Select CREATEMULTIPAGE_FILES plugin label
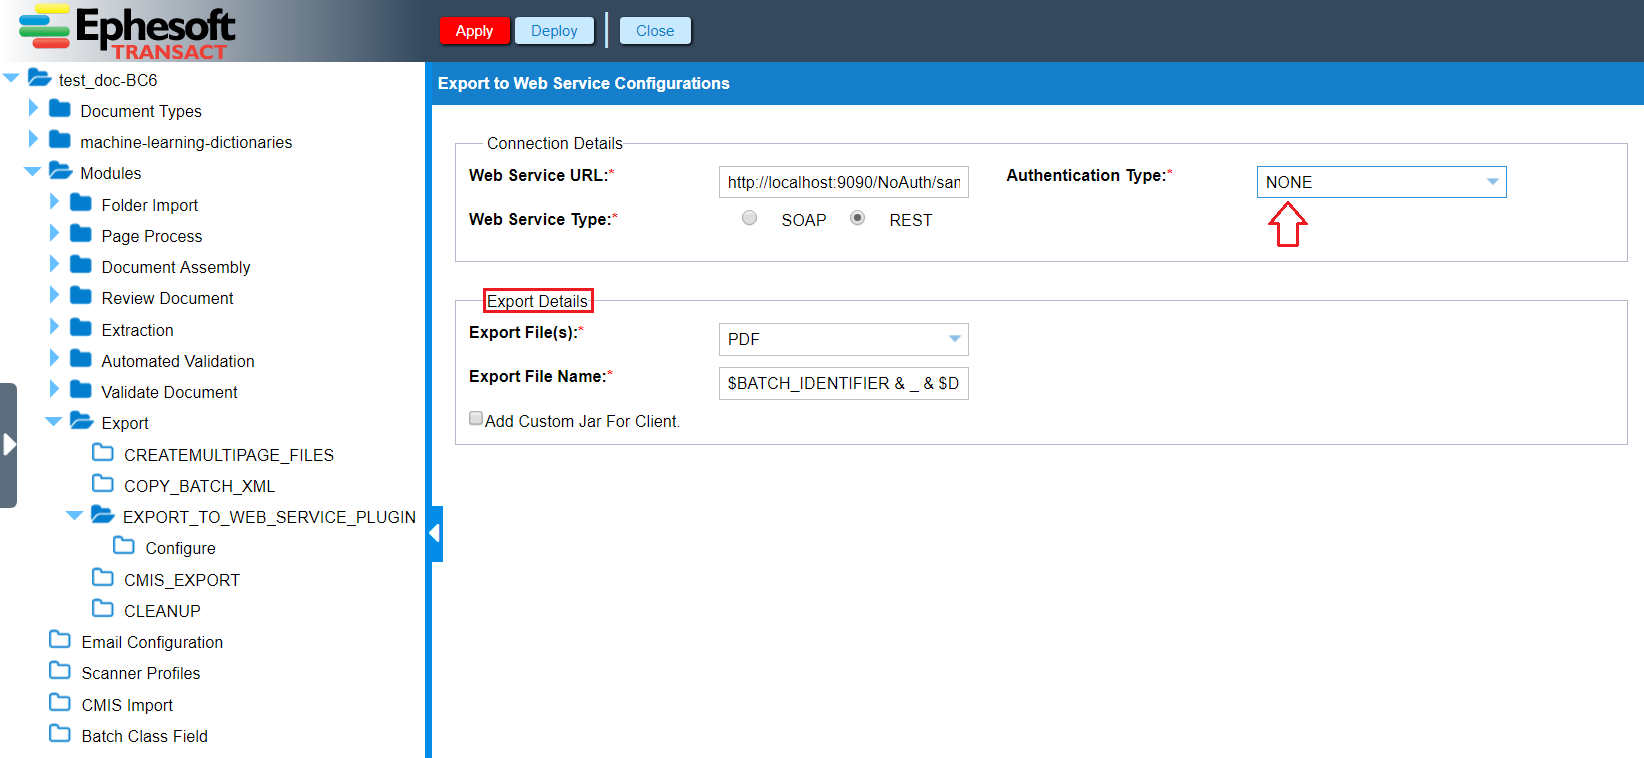1644x758 pixels. coord(229,455)
